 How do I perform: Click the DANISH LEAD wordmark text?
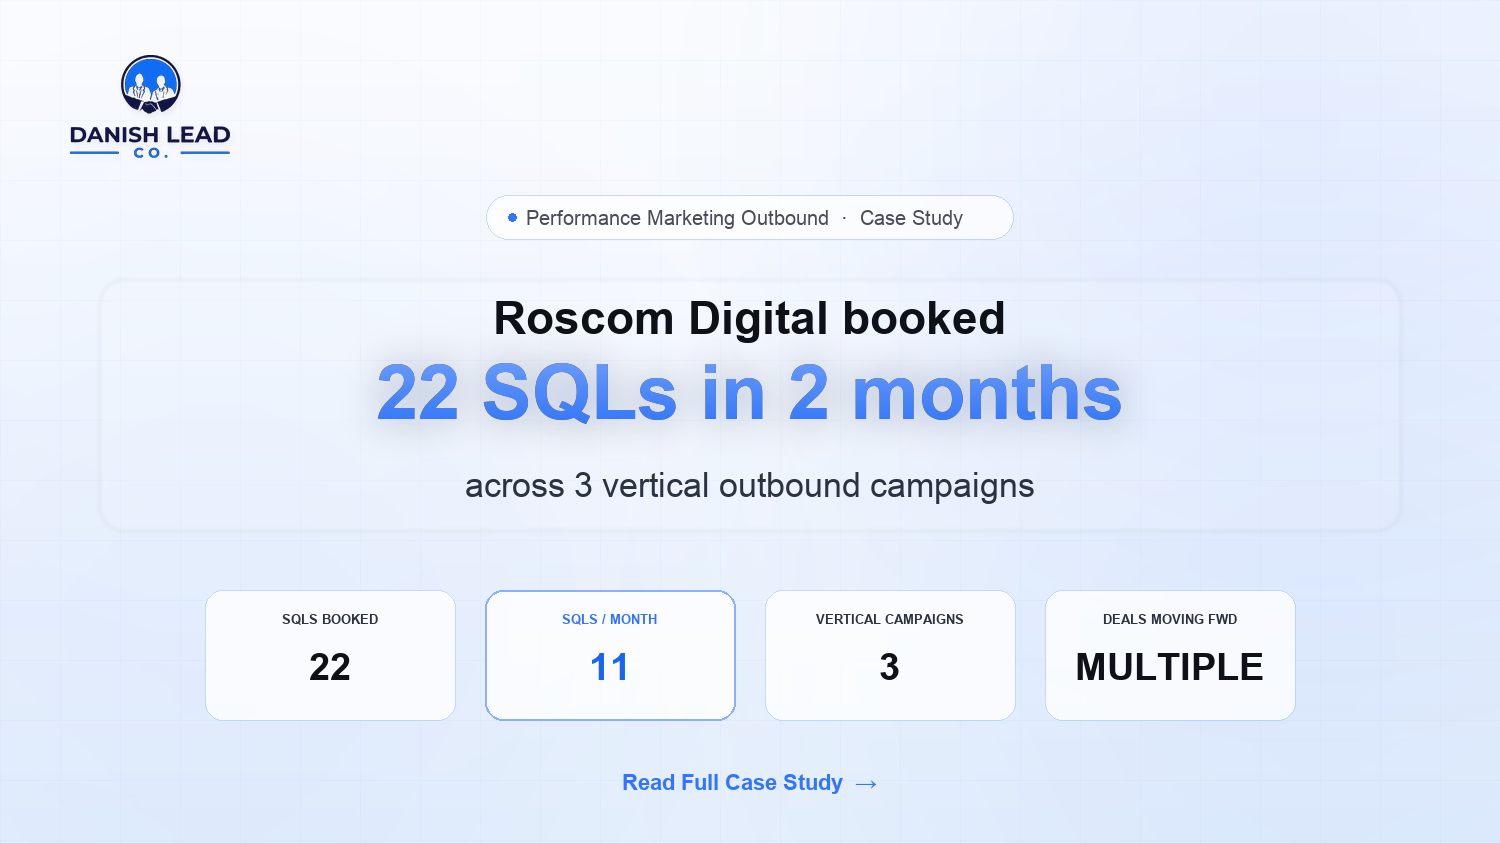point(150,135)
